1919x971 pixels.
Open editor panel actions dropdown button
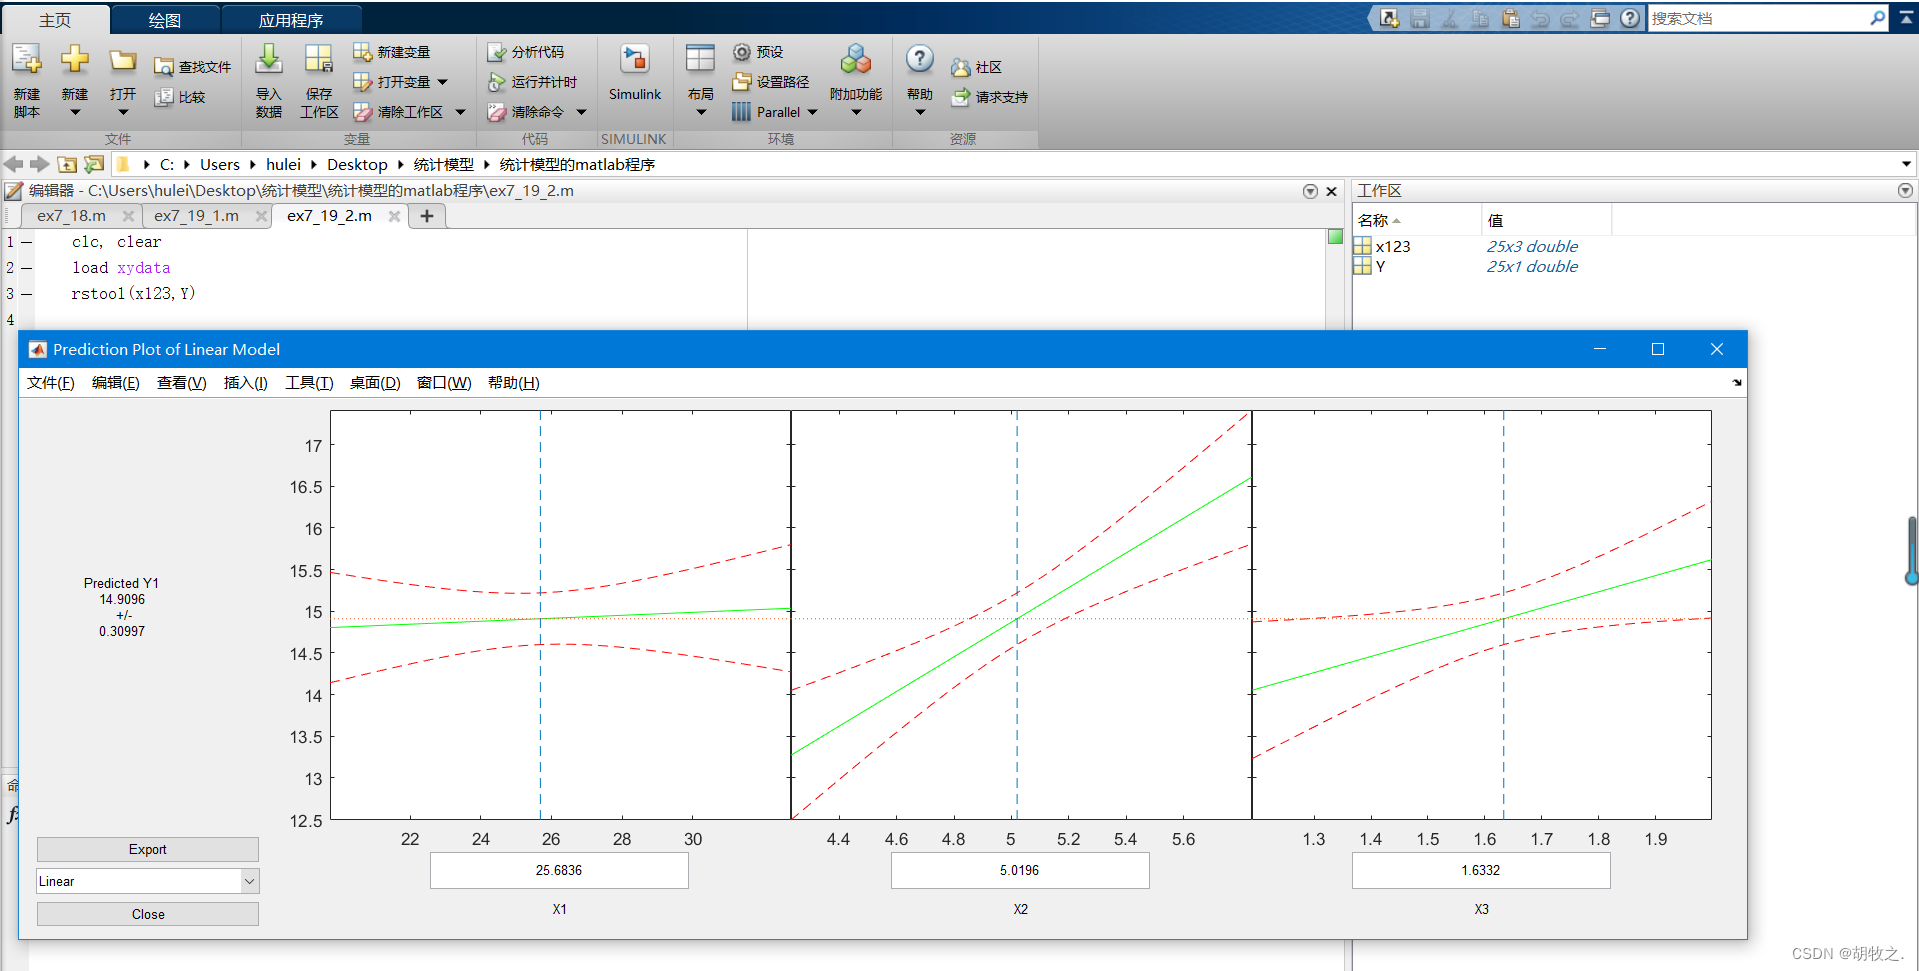(x=1310, y=191)
